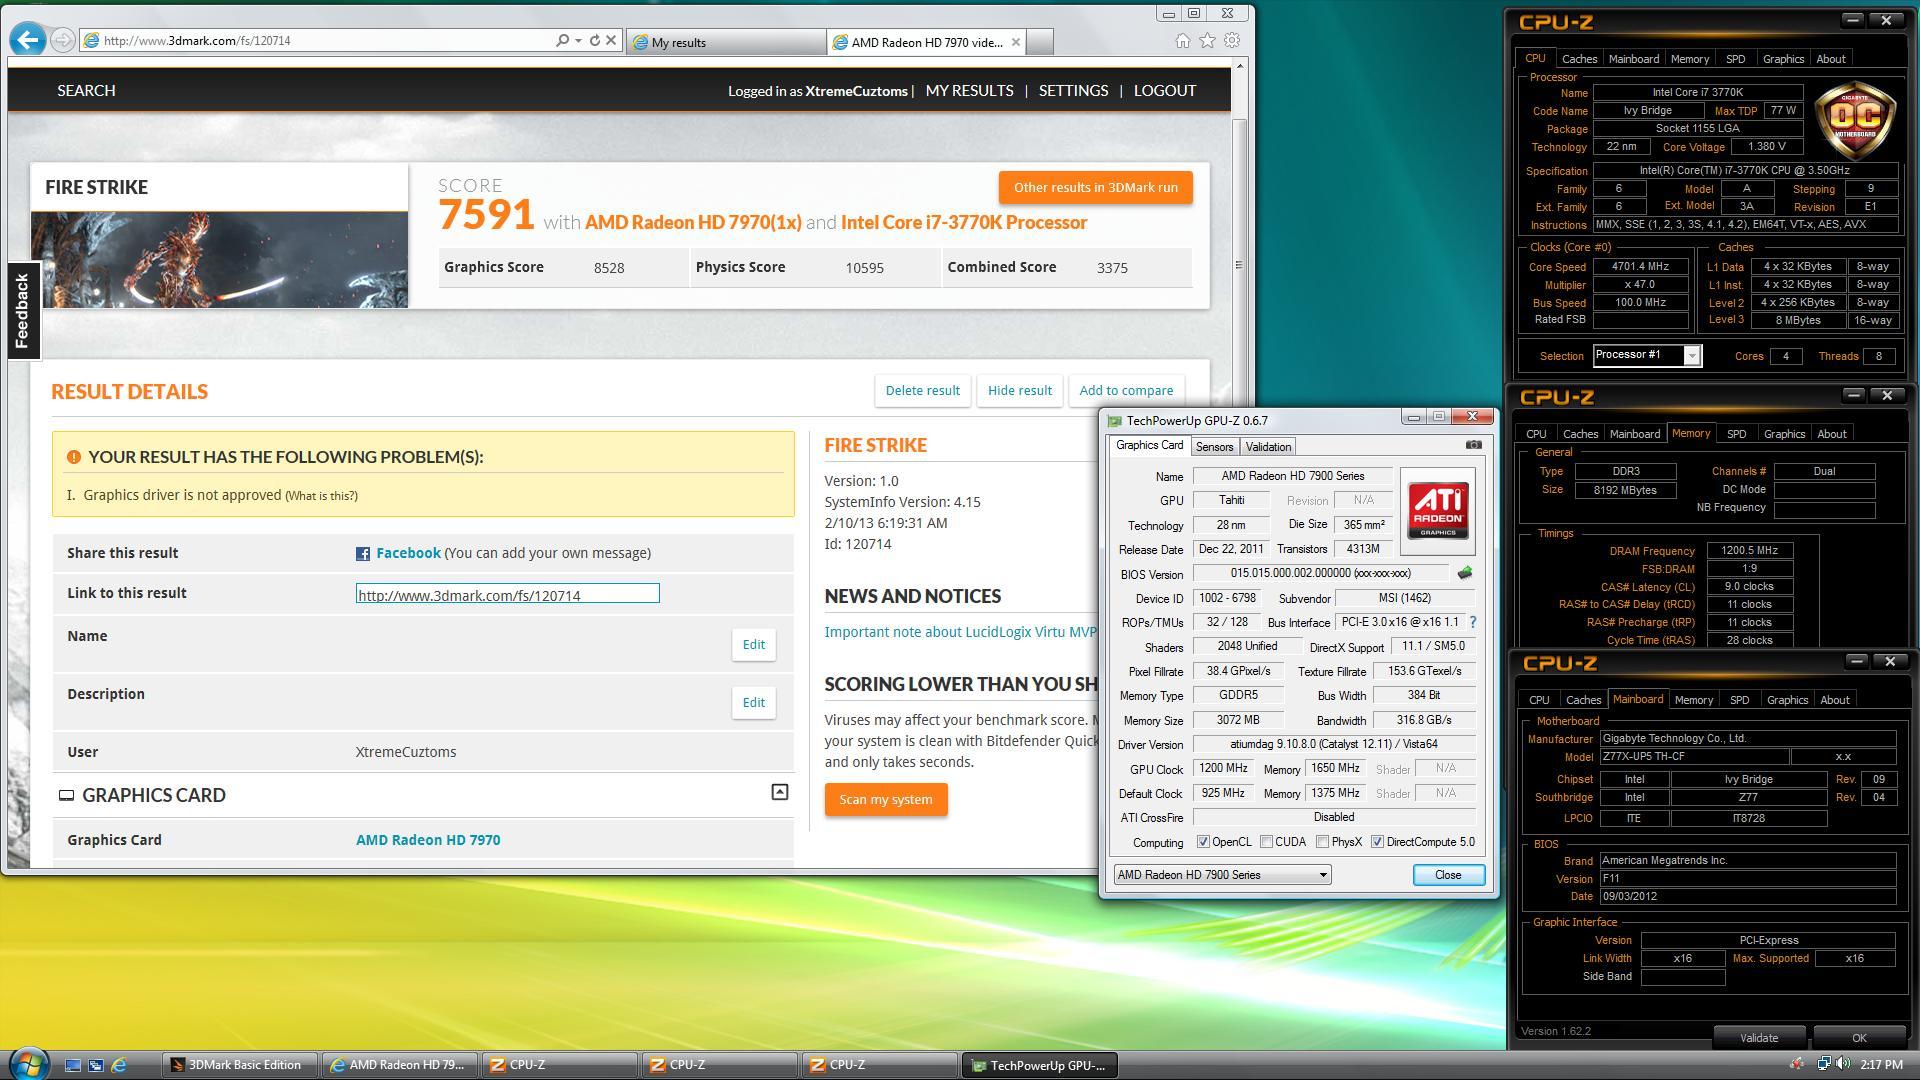Click the Switch between windows quick launch icon
This screenshot has width=1920, height=1080.
point(96,1065)
